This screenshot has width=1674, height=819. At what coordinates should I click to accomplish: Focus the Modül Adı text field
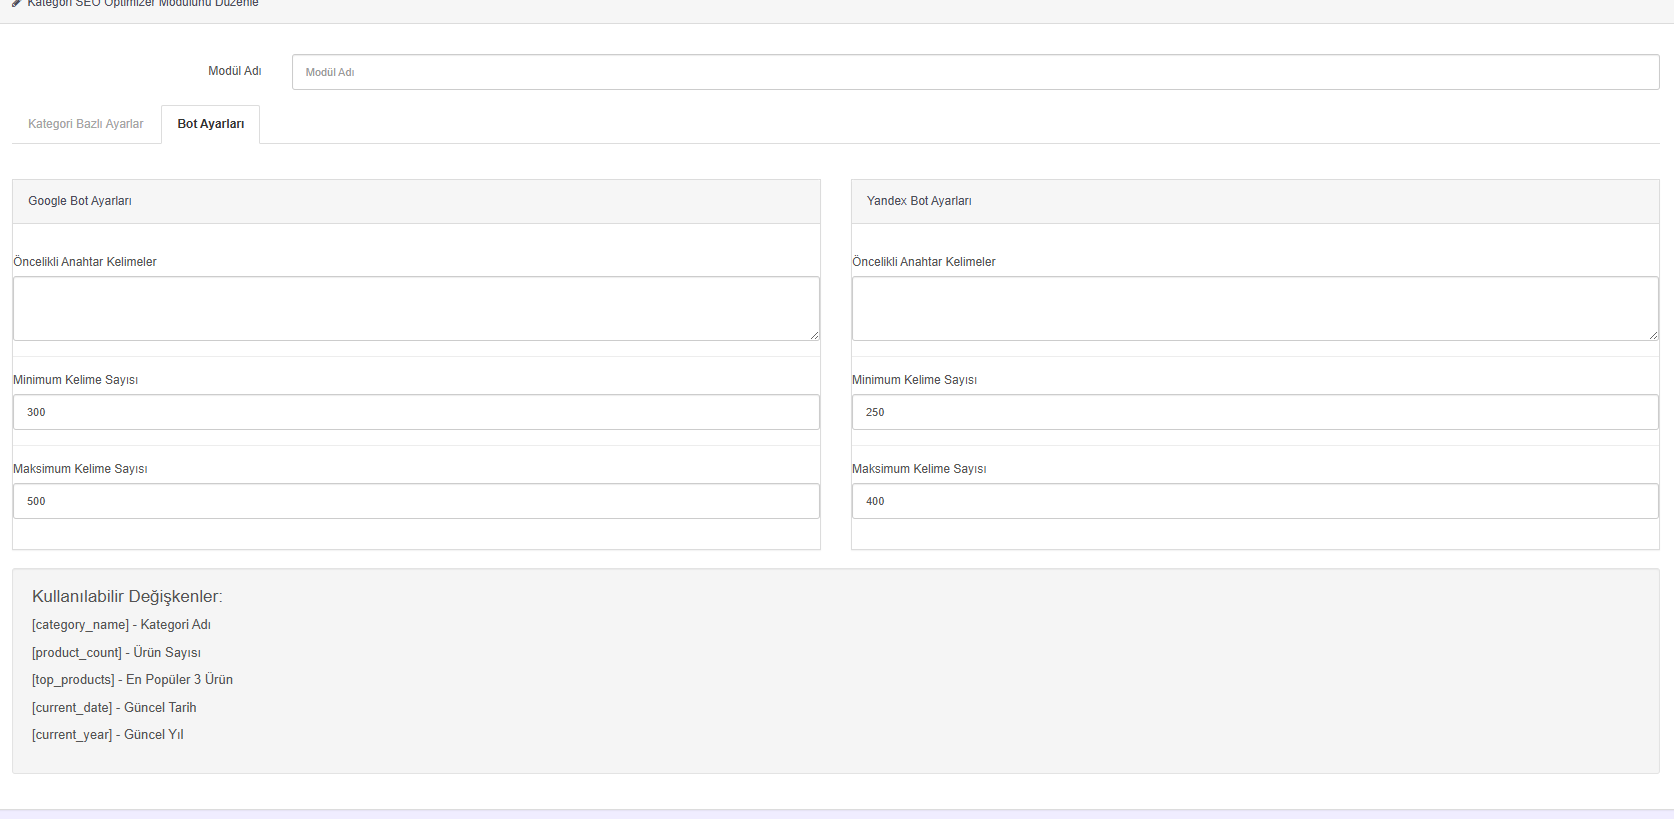[x=975, y=72]
